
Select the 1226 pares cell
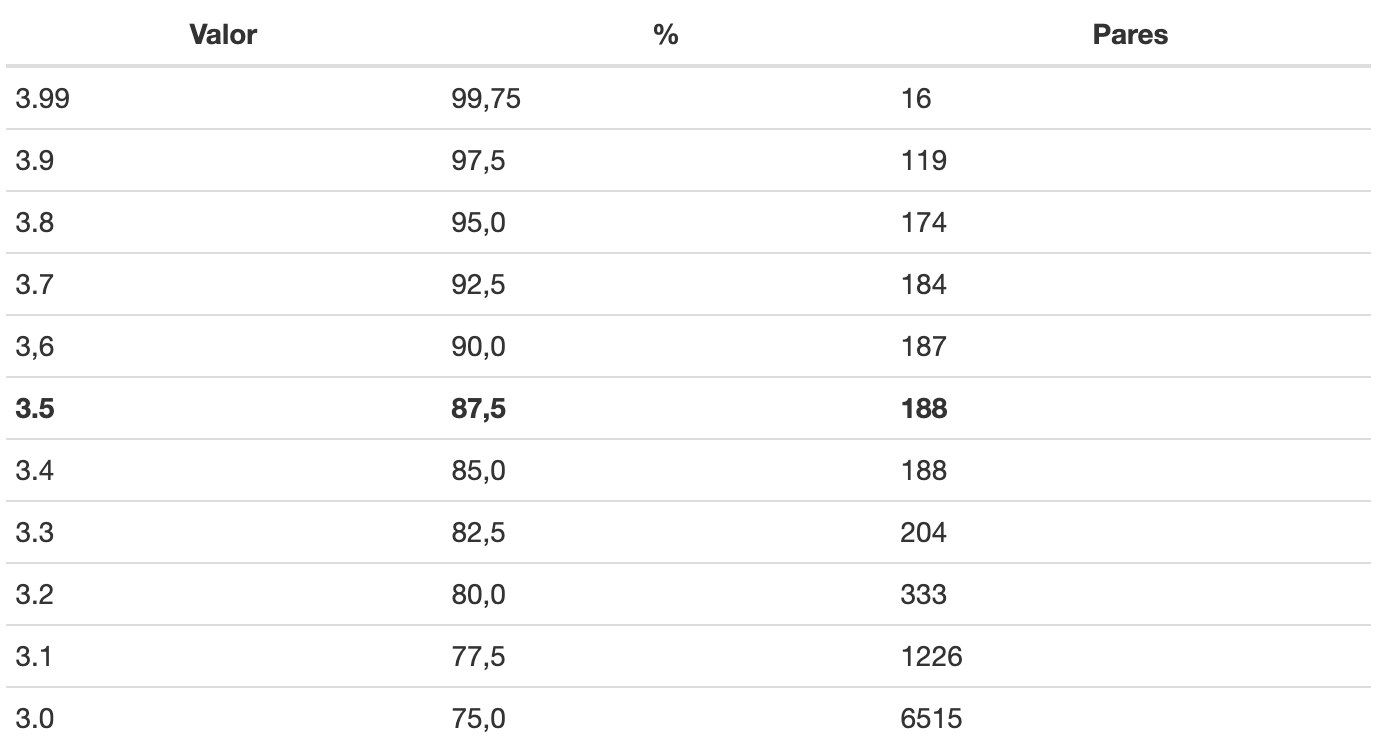(1130, 656)
